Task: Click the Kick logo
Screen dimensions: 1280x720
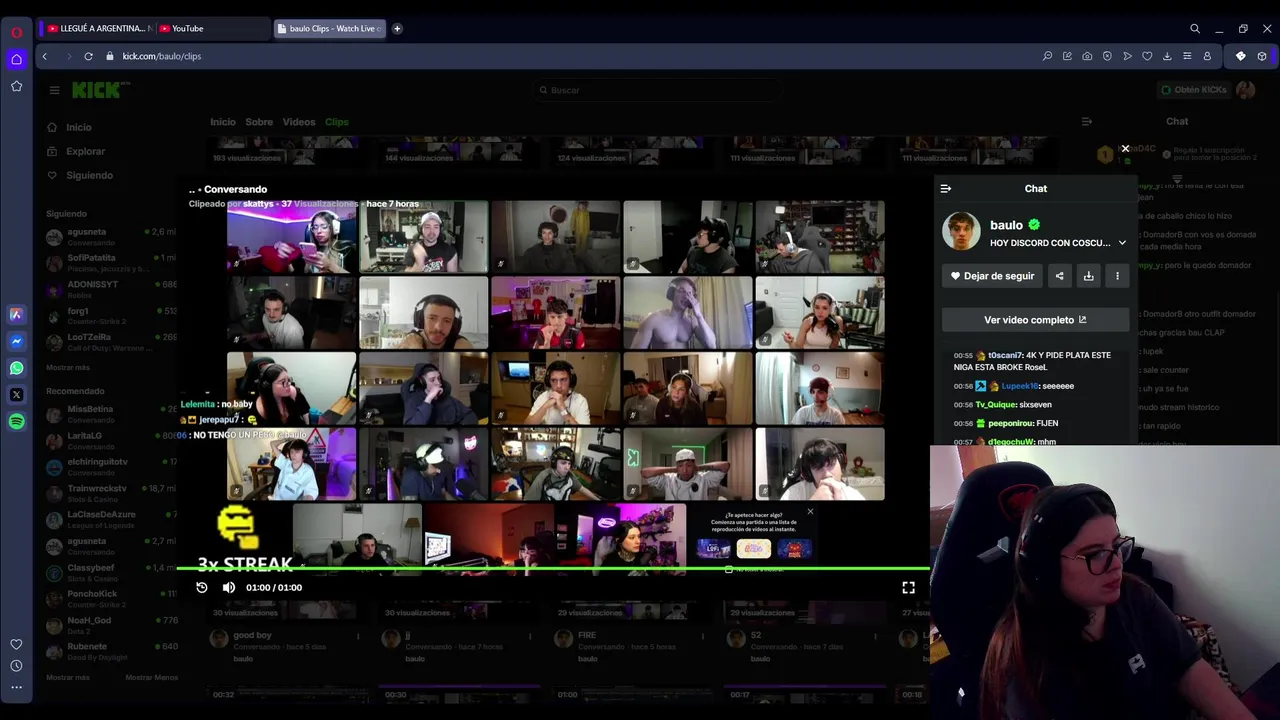Action: pyautogui.click(x=100, y=90)
